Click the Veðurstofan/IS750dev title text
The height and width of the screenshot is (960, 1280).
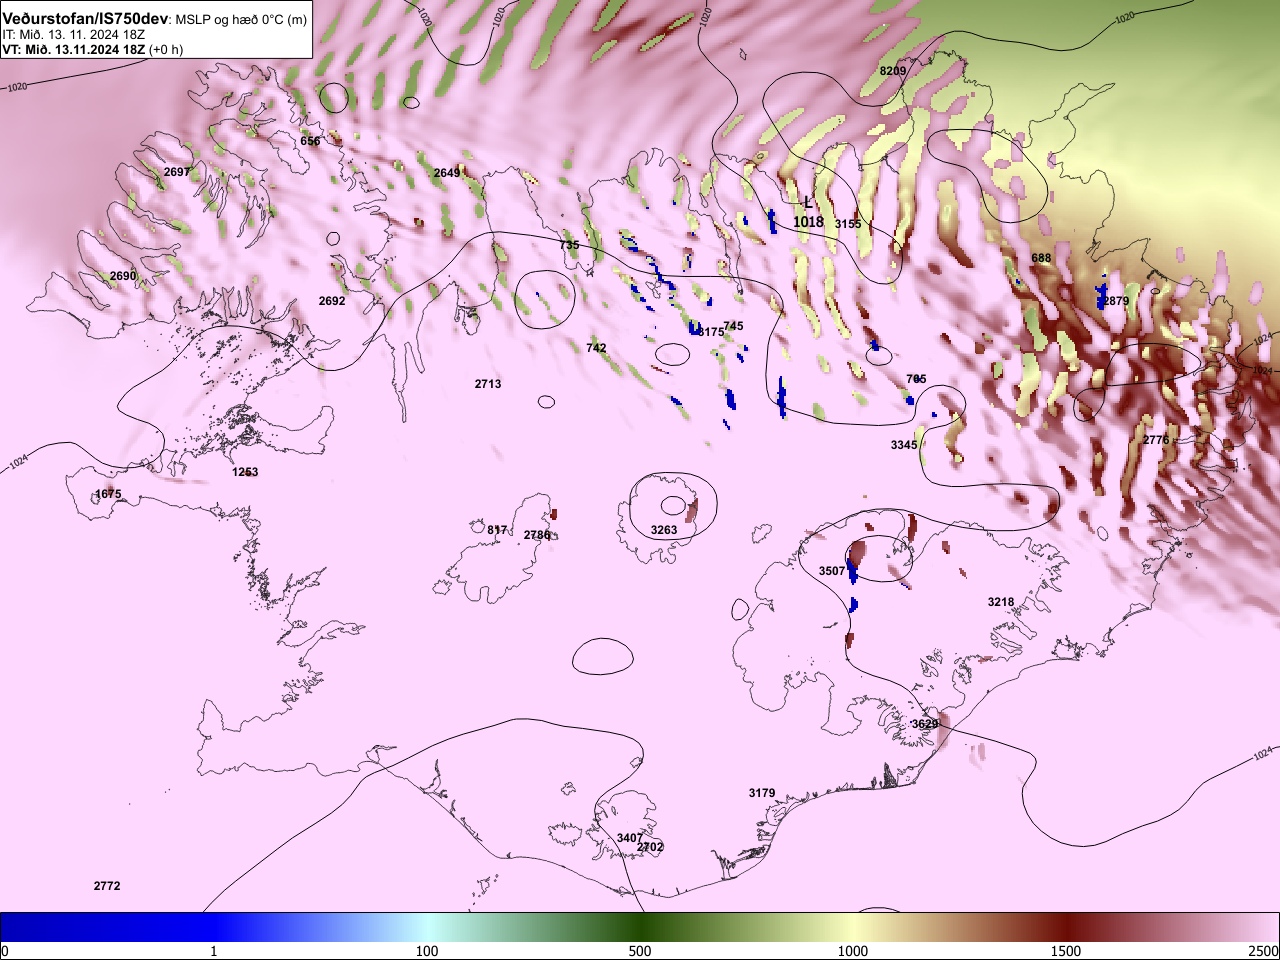pos(86,19)
